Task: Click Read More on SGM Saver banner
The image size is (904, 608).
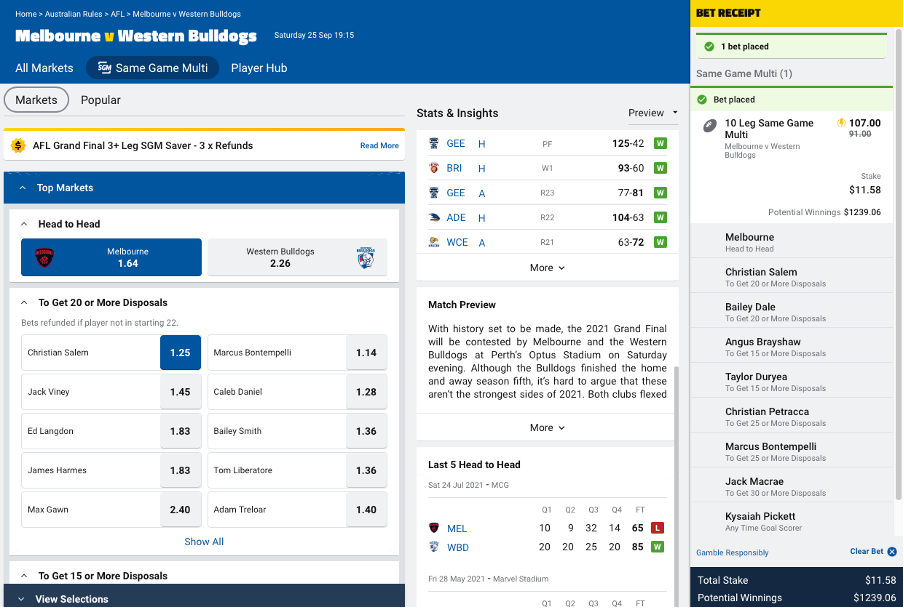Action: tap(379, 146)
